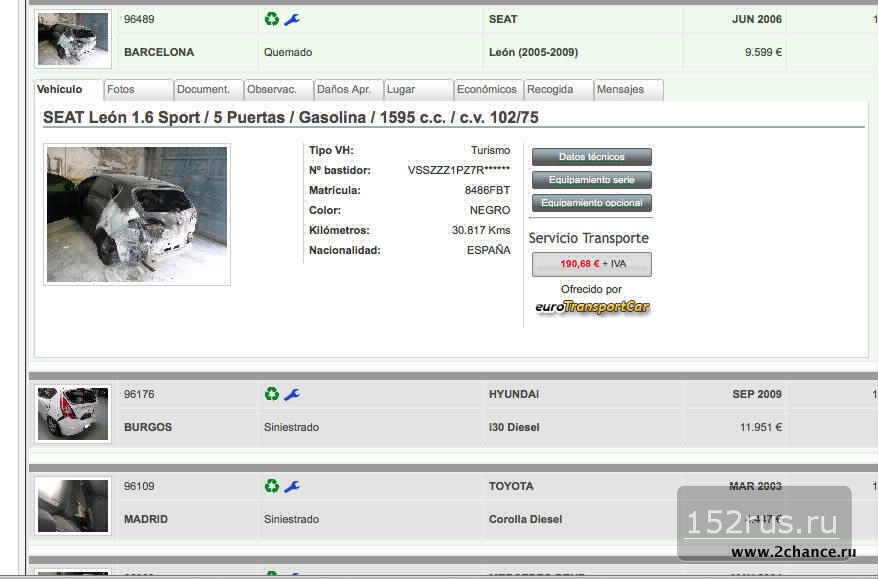Click the Tipo VH value Turismo
Screen dimensions: 878x579
(491, 150)
